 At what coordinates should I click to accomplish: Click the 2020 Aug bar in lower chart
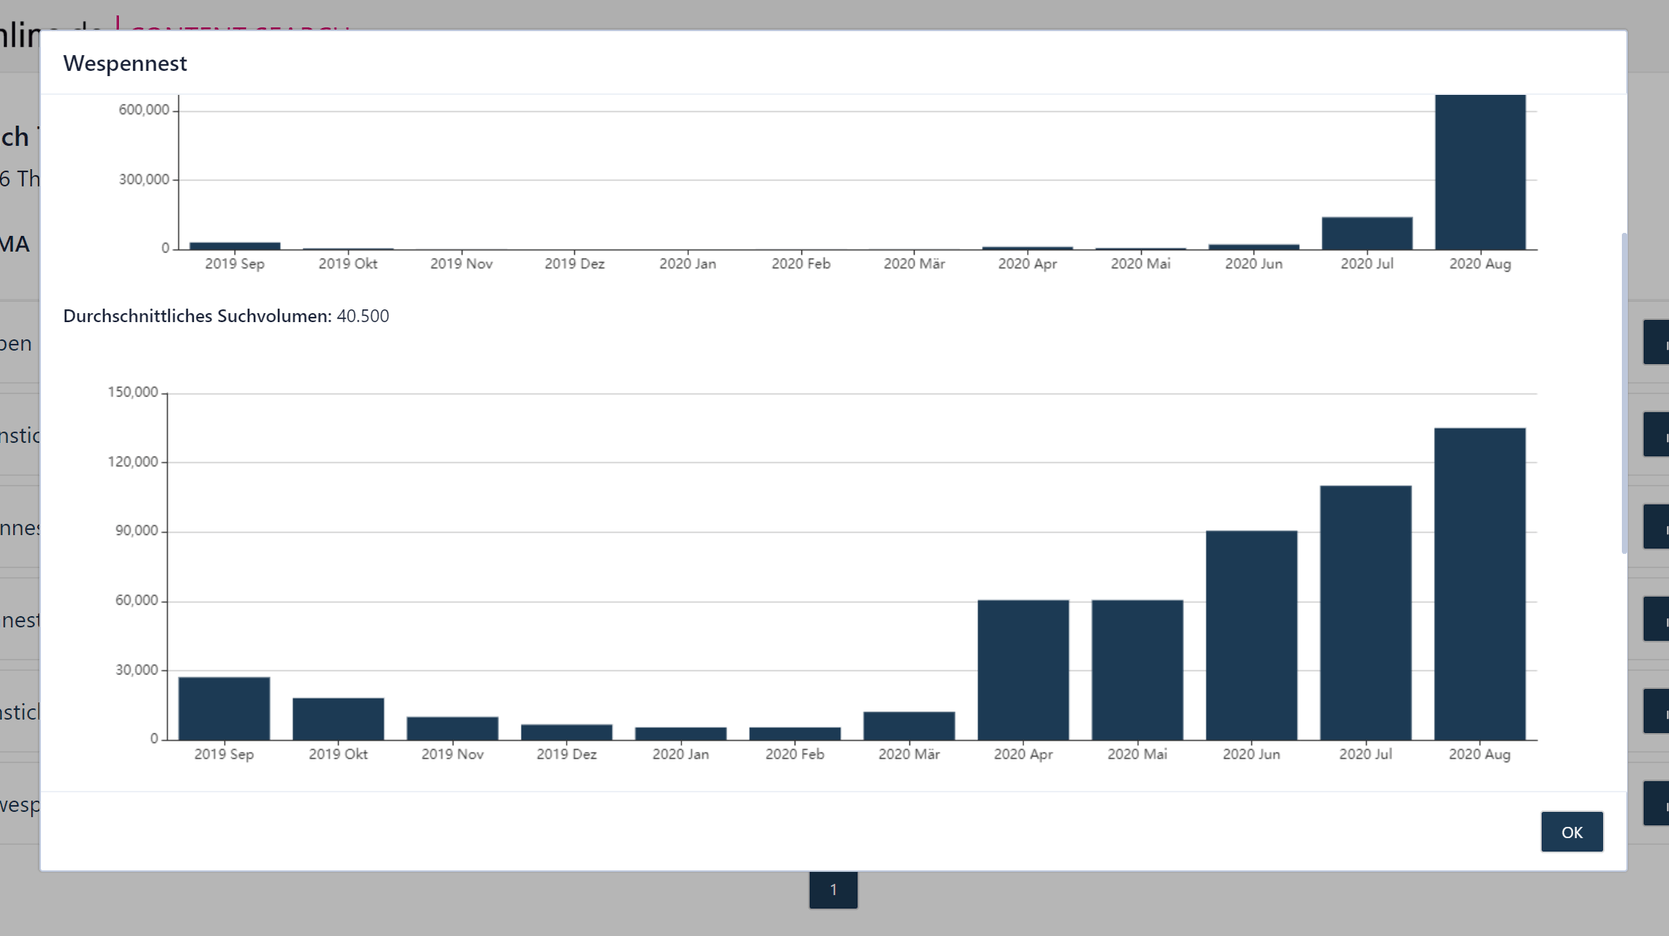1480,584
